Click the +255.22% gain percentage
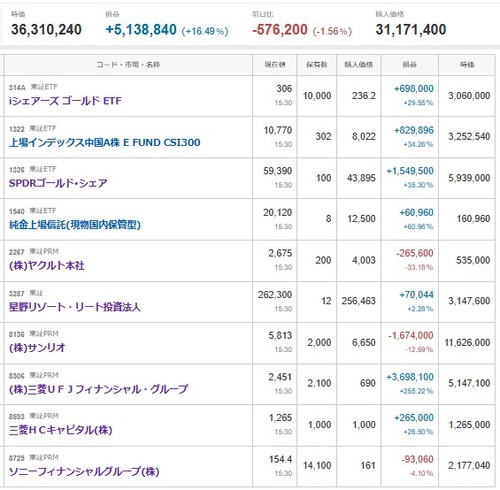500x490 pixels. [416, 391]
